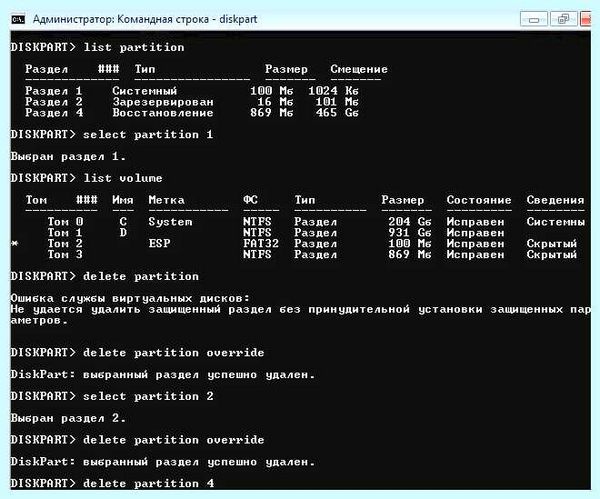Click the '931 Gб' size value
The height and width of the screenshot is (499, 600).
[x=410, y=233]
